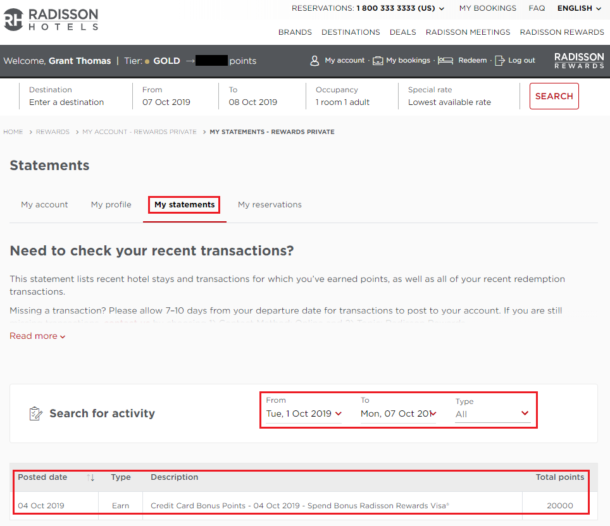Viewport: 610px width, 526px height.
Task: Open the booking From 07 Oct 2019 date
Action: tap(166, 96)
